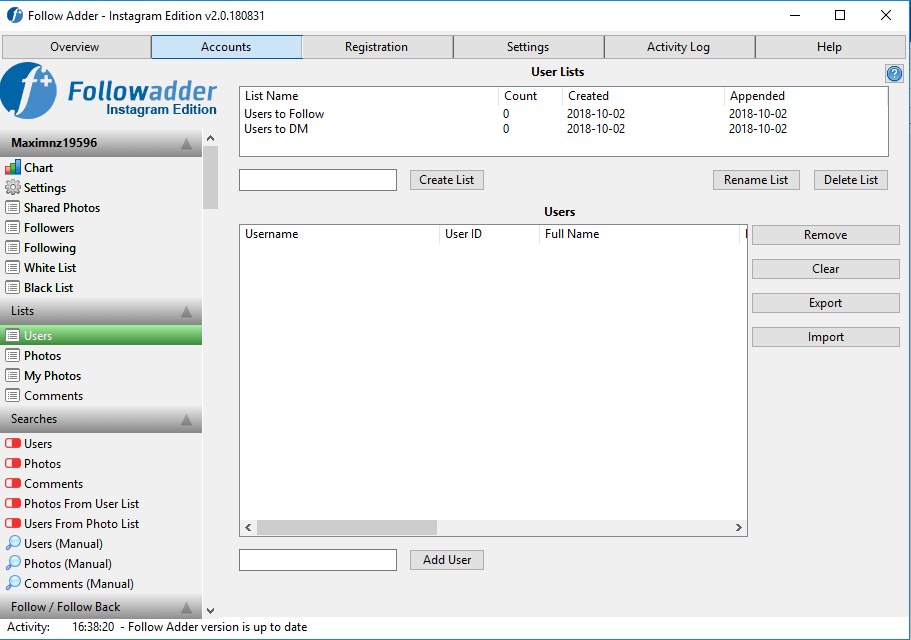This screenshot has height=640, width=911.
Task: Click the Create List button
Action: [x=447, y=180]
